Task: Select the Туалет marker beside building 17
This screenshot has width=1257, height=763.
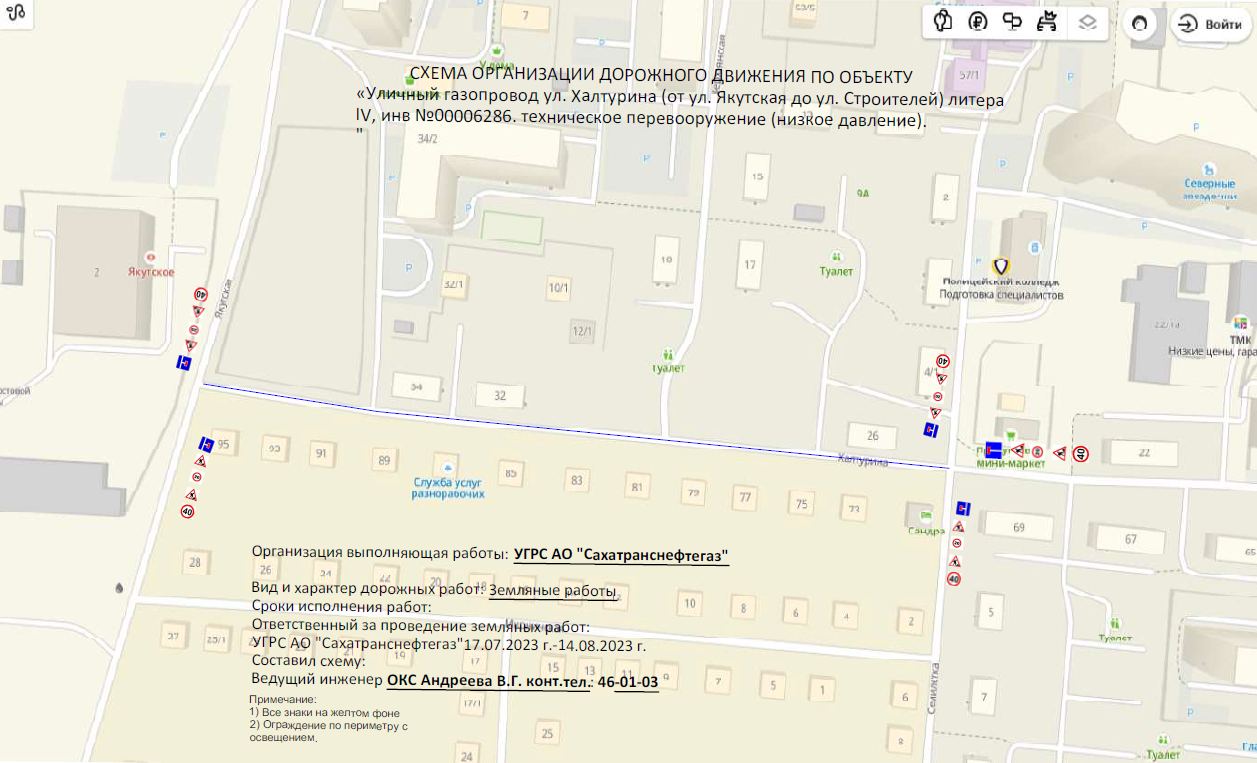Action: [836, 257]
